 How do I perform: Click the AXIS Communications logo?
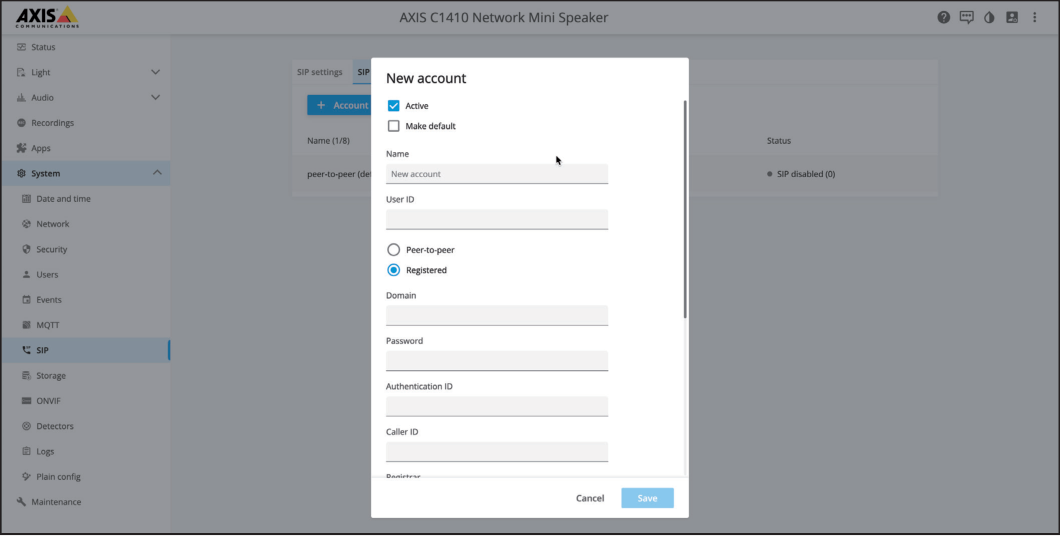[47, 17]
